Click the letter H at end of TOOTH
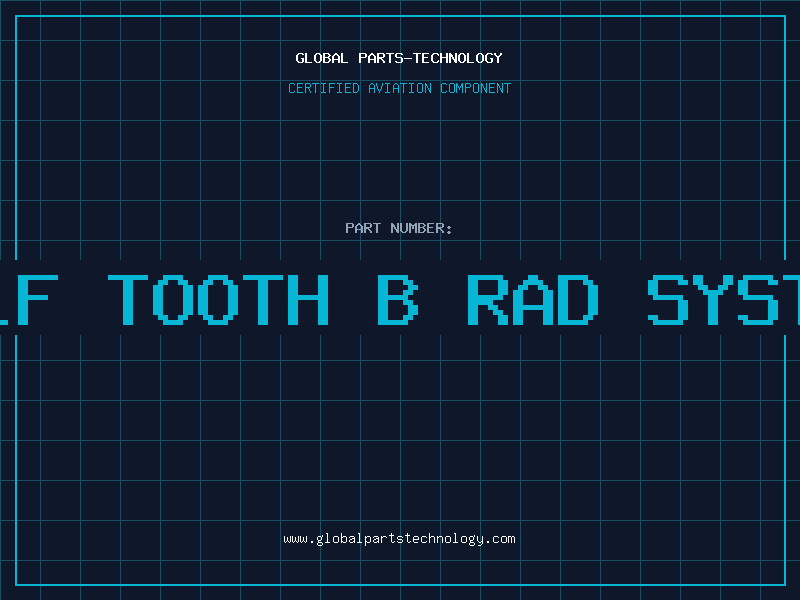The width and height of the screenshot is (800, 600). (308, 299)
